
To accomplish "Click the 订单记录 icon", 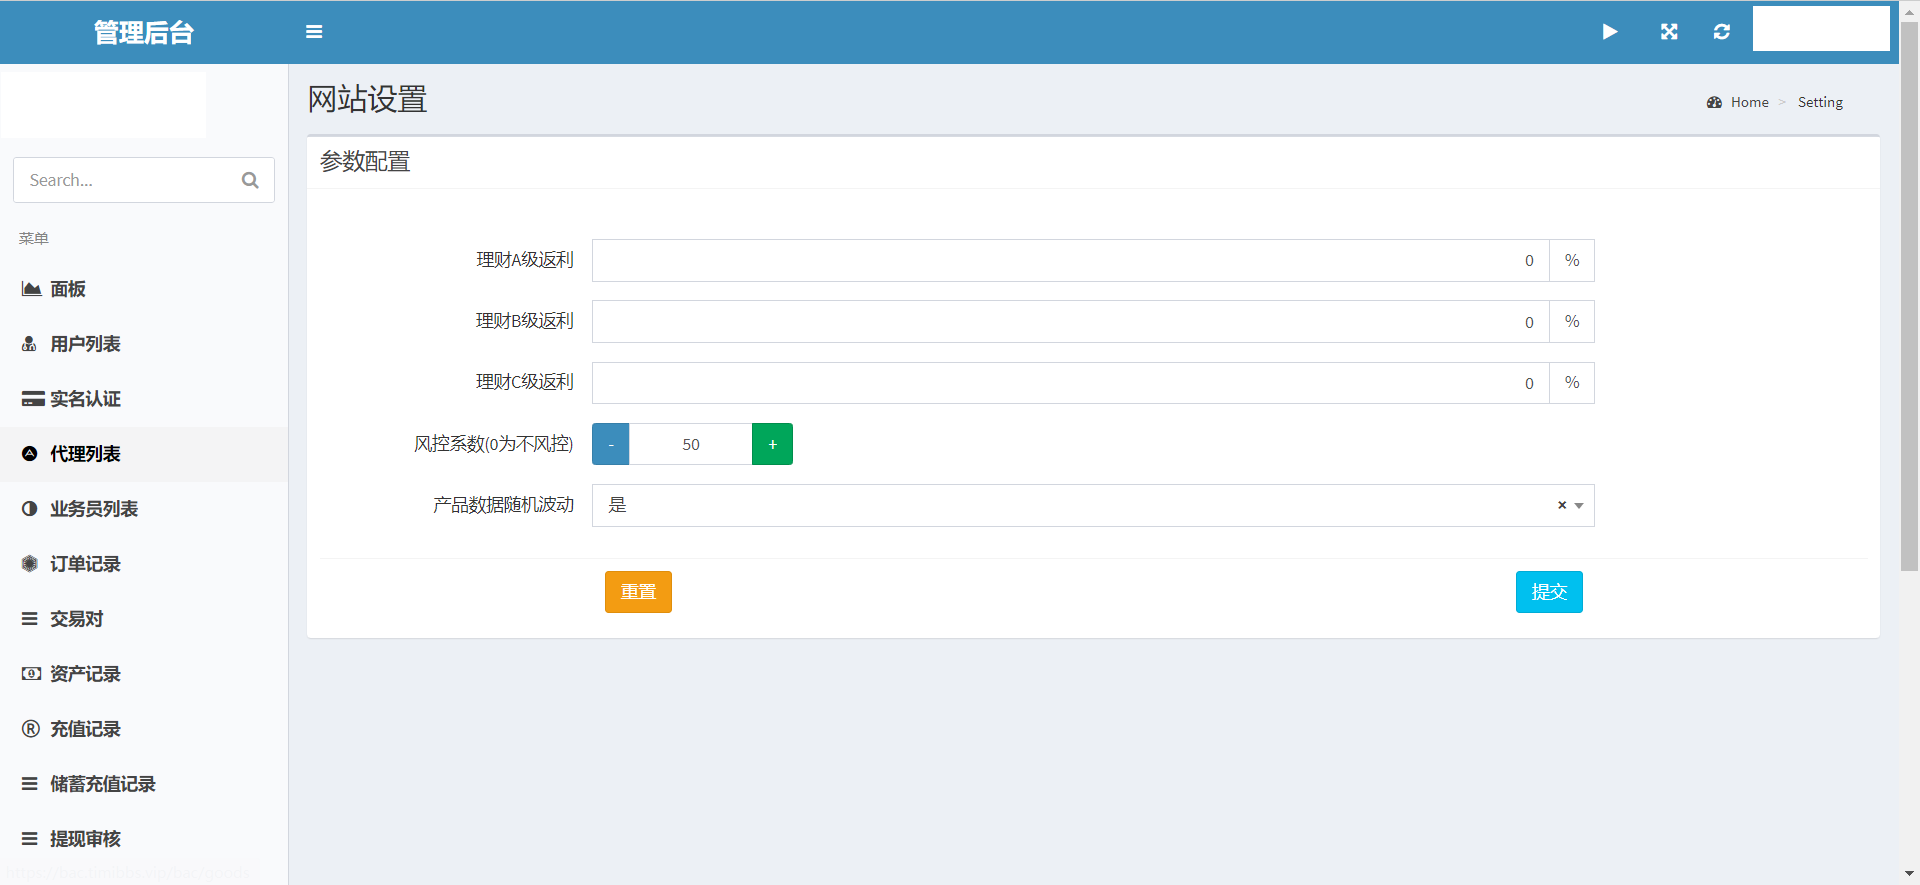I will (x=30, y=564).
